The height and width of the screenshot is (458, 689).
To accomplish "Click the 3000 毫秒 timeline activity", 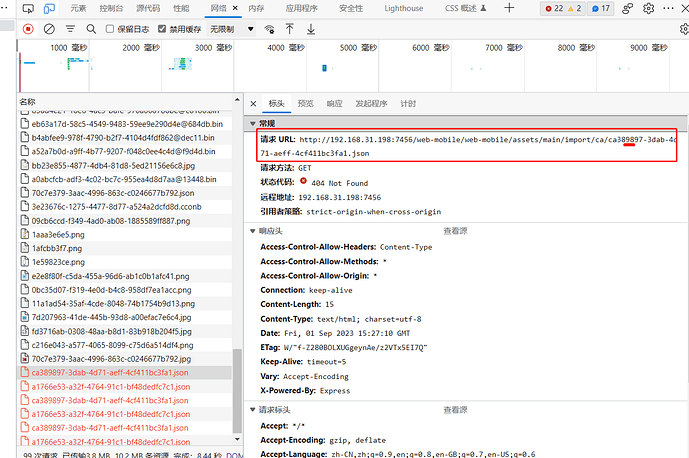I will coord(181,64).
